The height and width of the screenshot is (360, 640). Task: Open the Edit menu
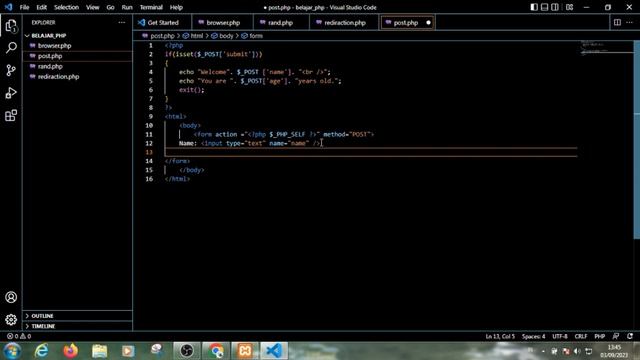(41, 7)
